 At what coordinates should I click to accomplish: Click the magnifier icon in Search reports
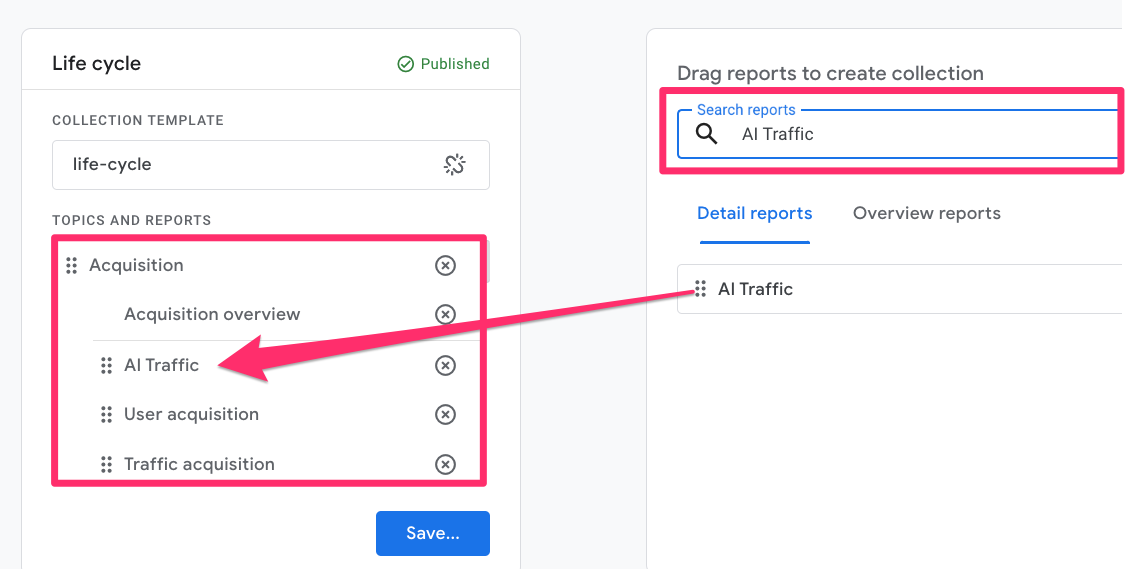coord(706,134)
